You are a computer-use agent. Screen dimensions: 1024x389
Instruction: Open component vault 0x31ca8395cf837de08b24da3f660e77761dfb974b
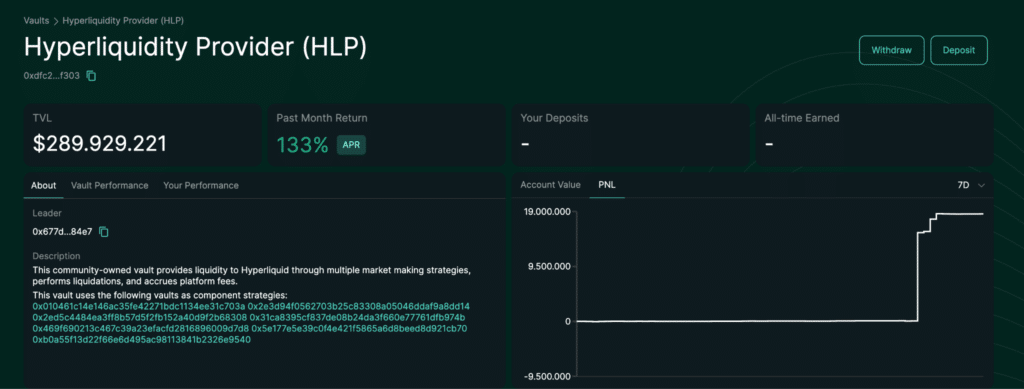pos(357,317)
